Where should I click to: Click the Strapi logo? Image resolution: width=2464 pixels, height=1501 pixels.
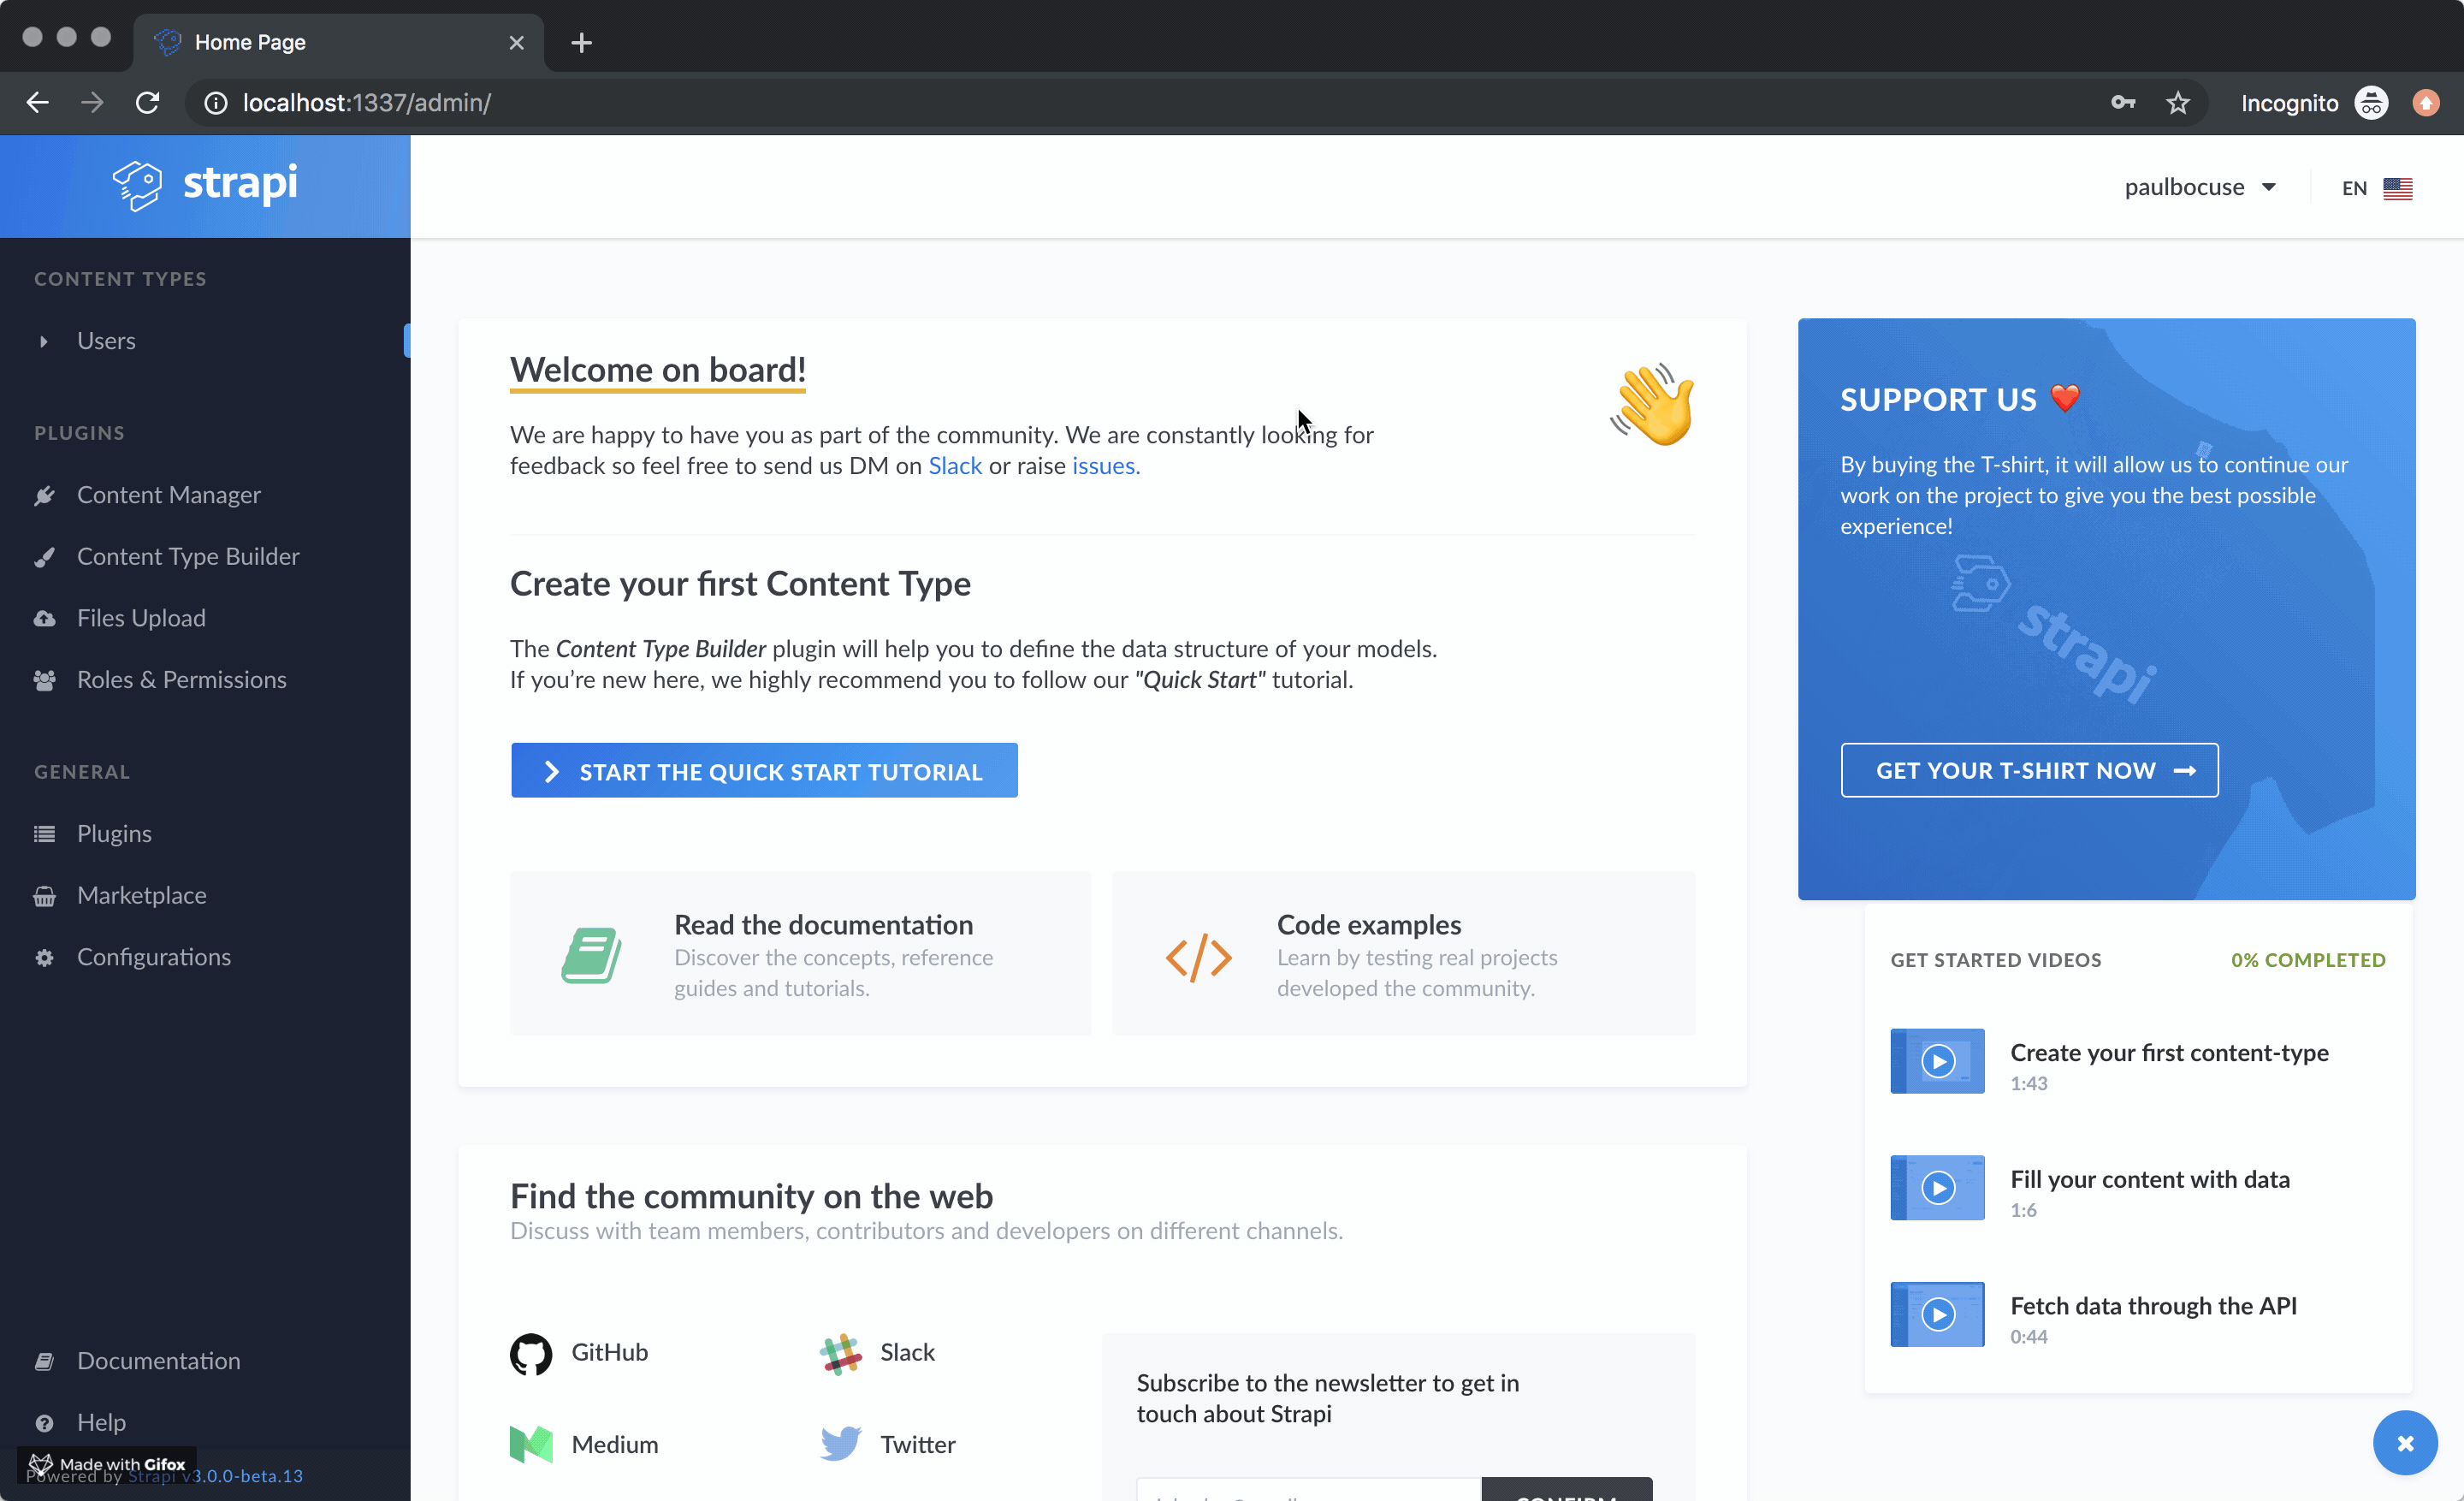tap(205, 185)
